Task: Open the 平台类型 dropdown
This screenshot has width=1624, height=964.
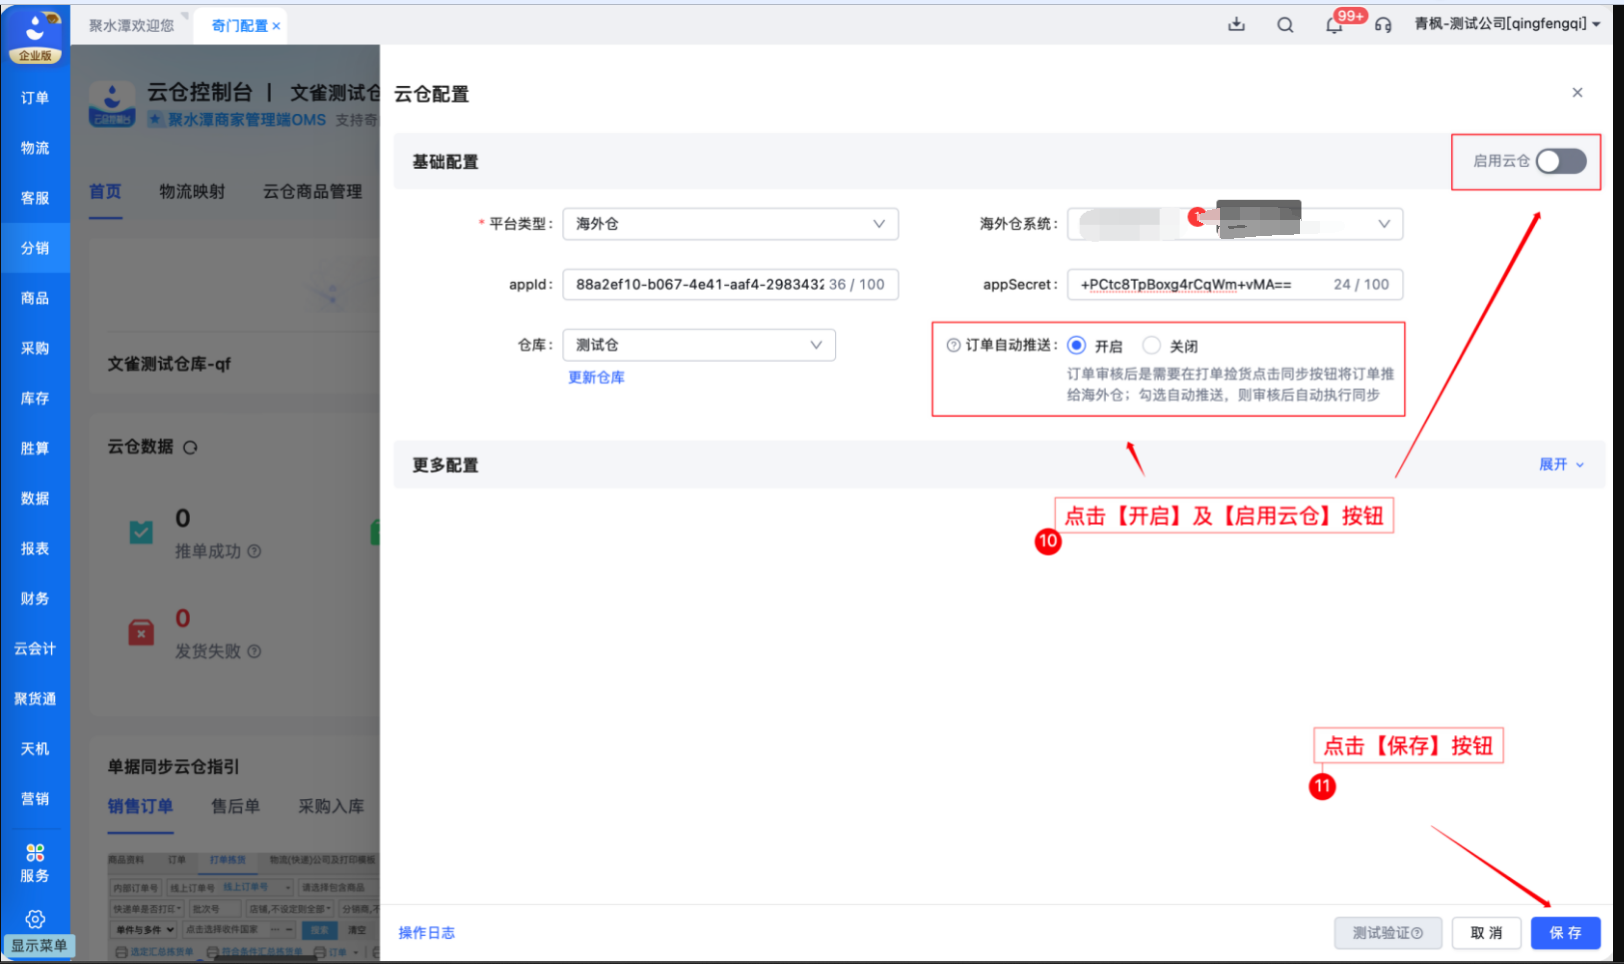Action: pyautogui.click(x=730, y=224)
